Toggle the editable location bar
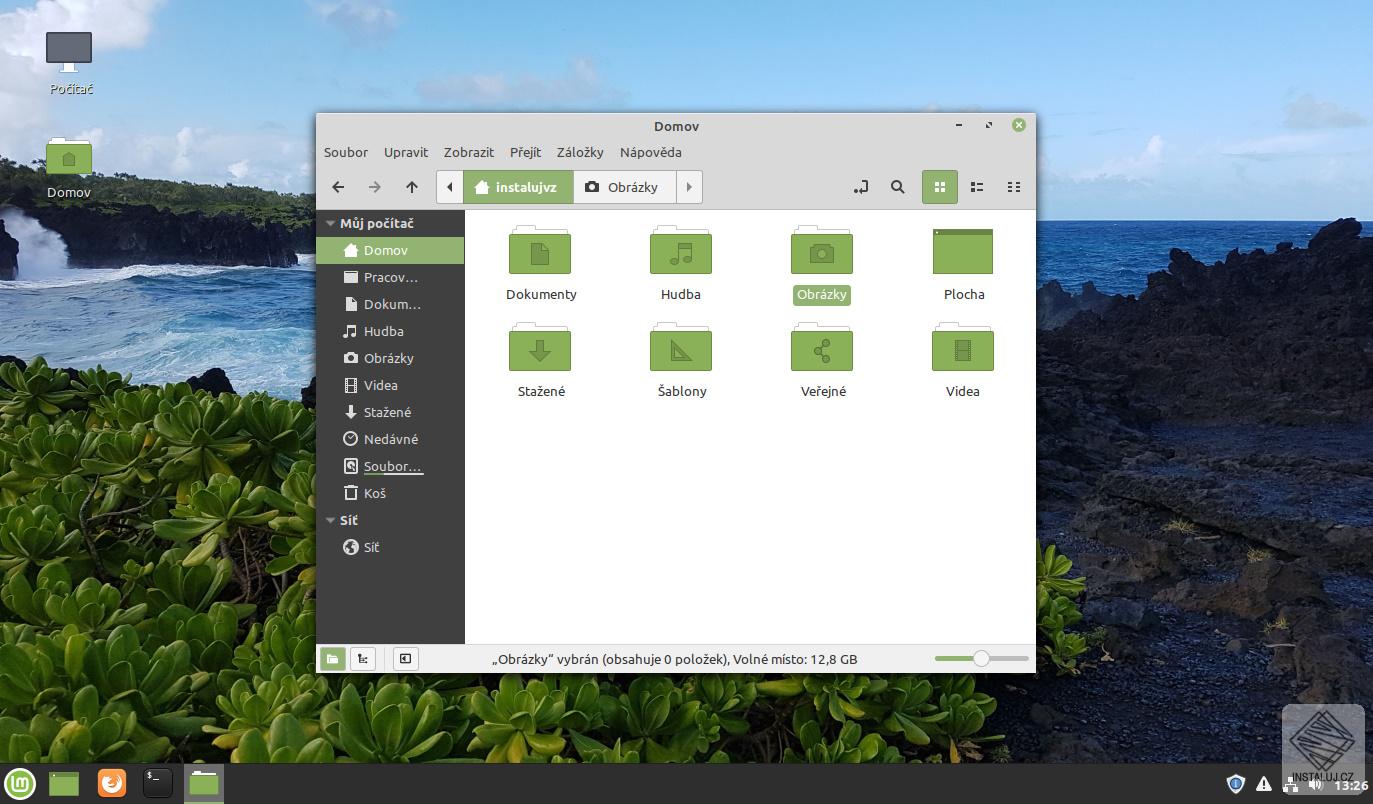The width and height of the screenshot is (1373, 804). coord(860,187)
